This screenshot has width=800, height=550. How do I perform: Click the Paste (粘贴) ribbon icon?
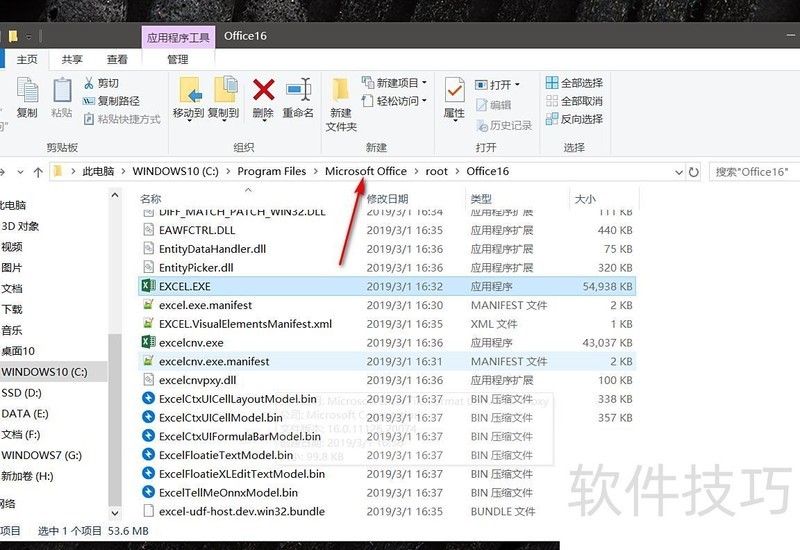pos(62,97)
